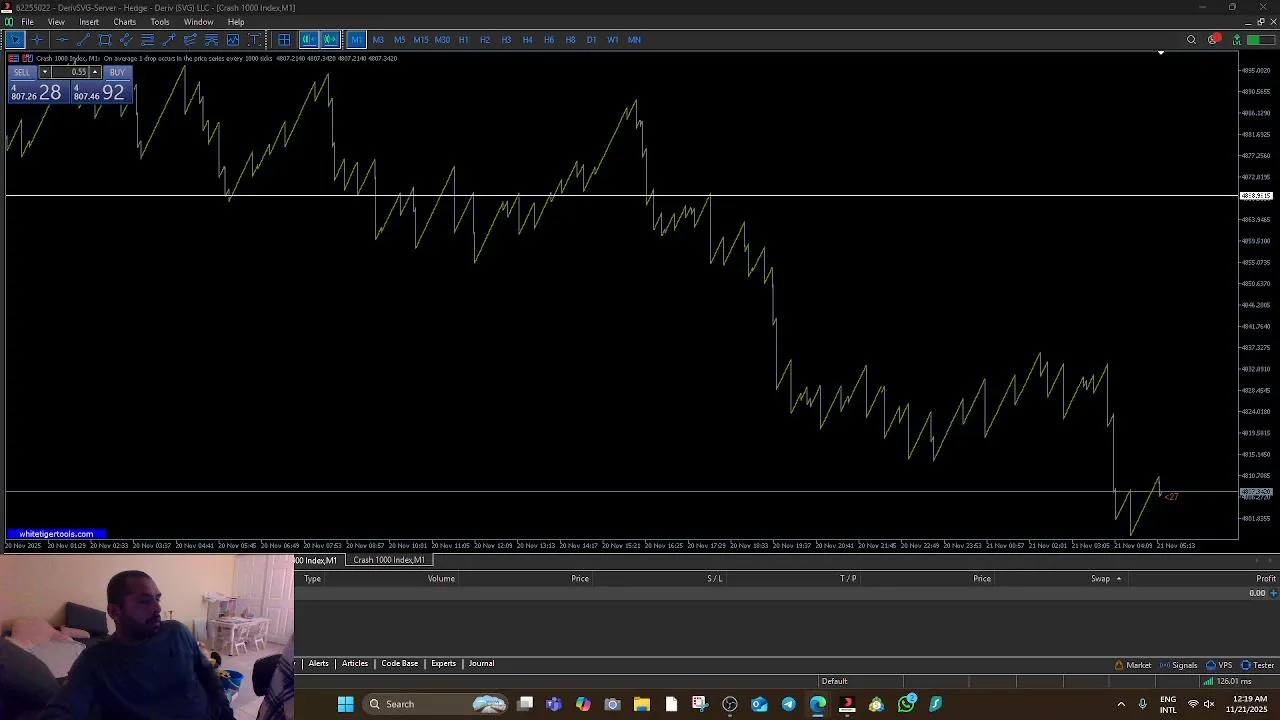Click the green algo trading icon
Viewport: 1280px width, 720px height.
(x=1237, y=40)
